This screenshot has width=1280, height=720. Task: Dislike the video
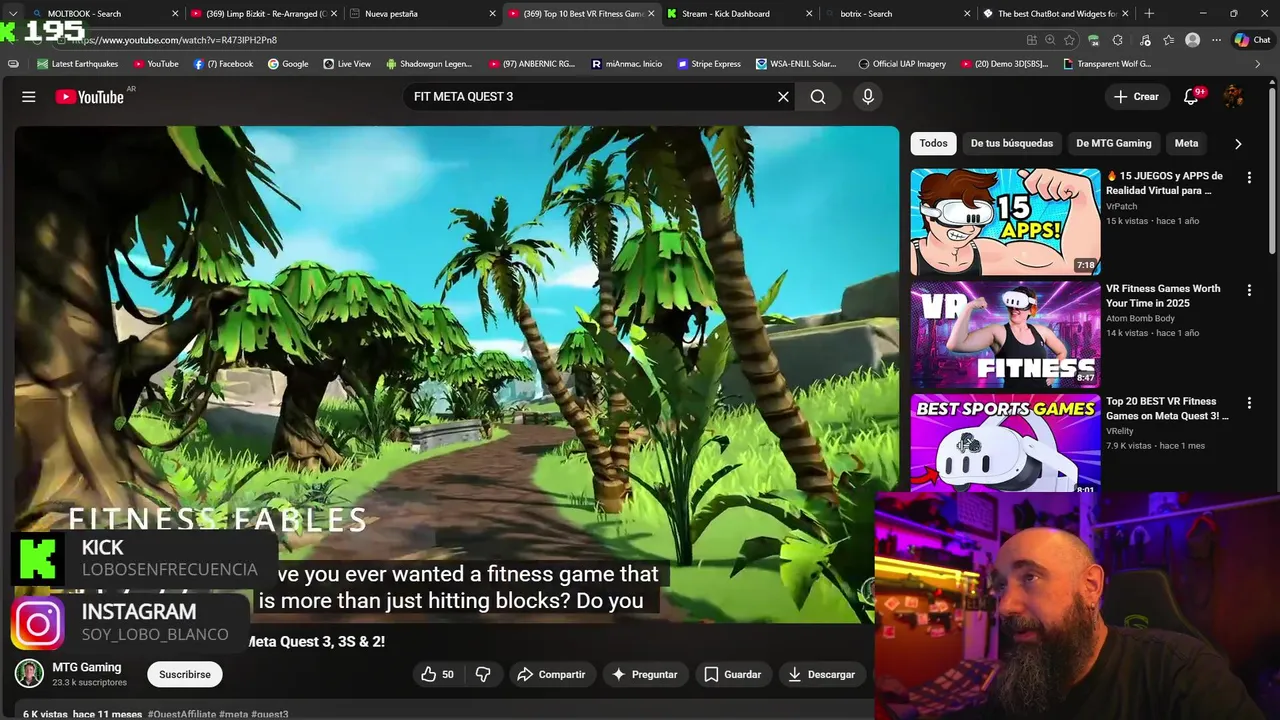483,674
